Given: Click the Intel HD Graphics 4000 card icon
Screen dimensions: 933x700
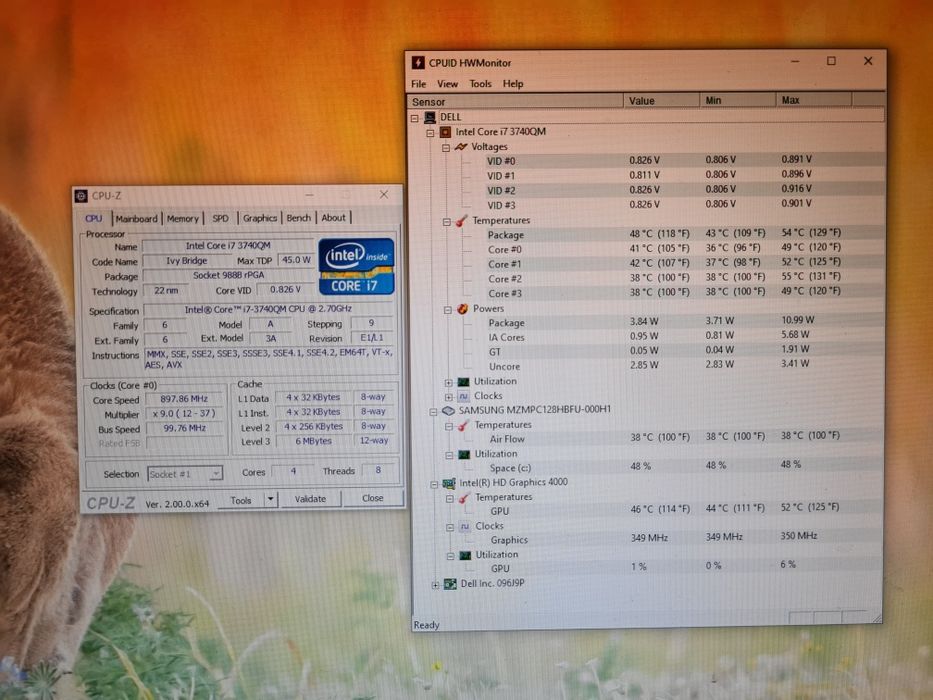Looking at the screenshot, I should click(x=449, y=483).
